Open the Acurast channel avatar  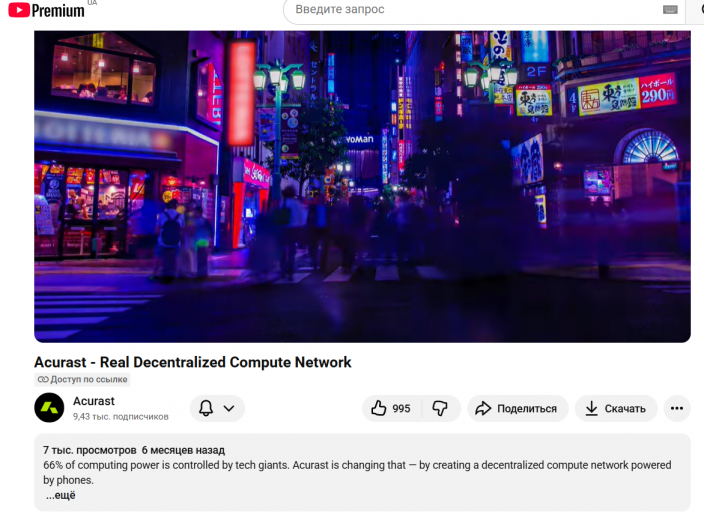click(x=49, y=408)
